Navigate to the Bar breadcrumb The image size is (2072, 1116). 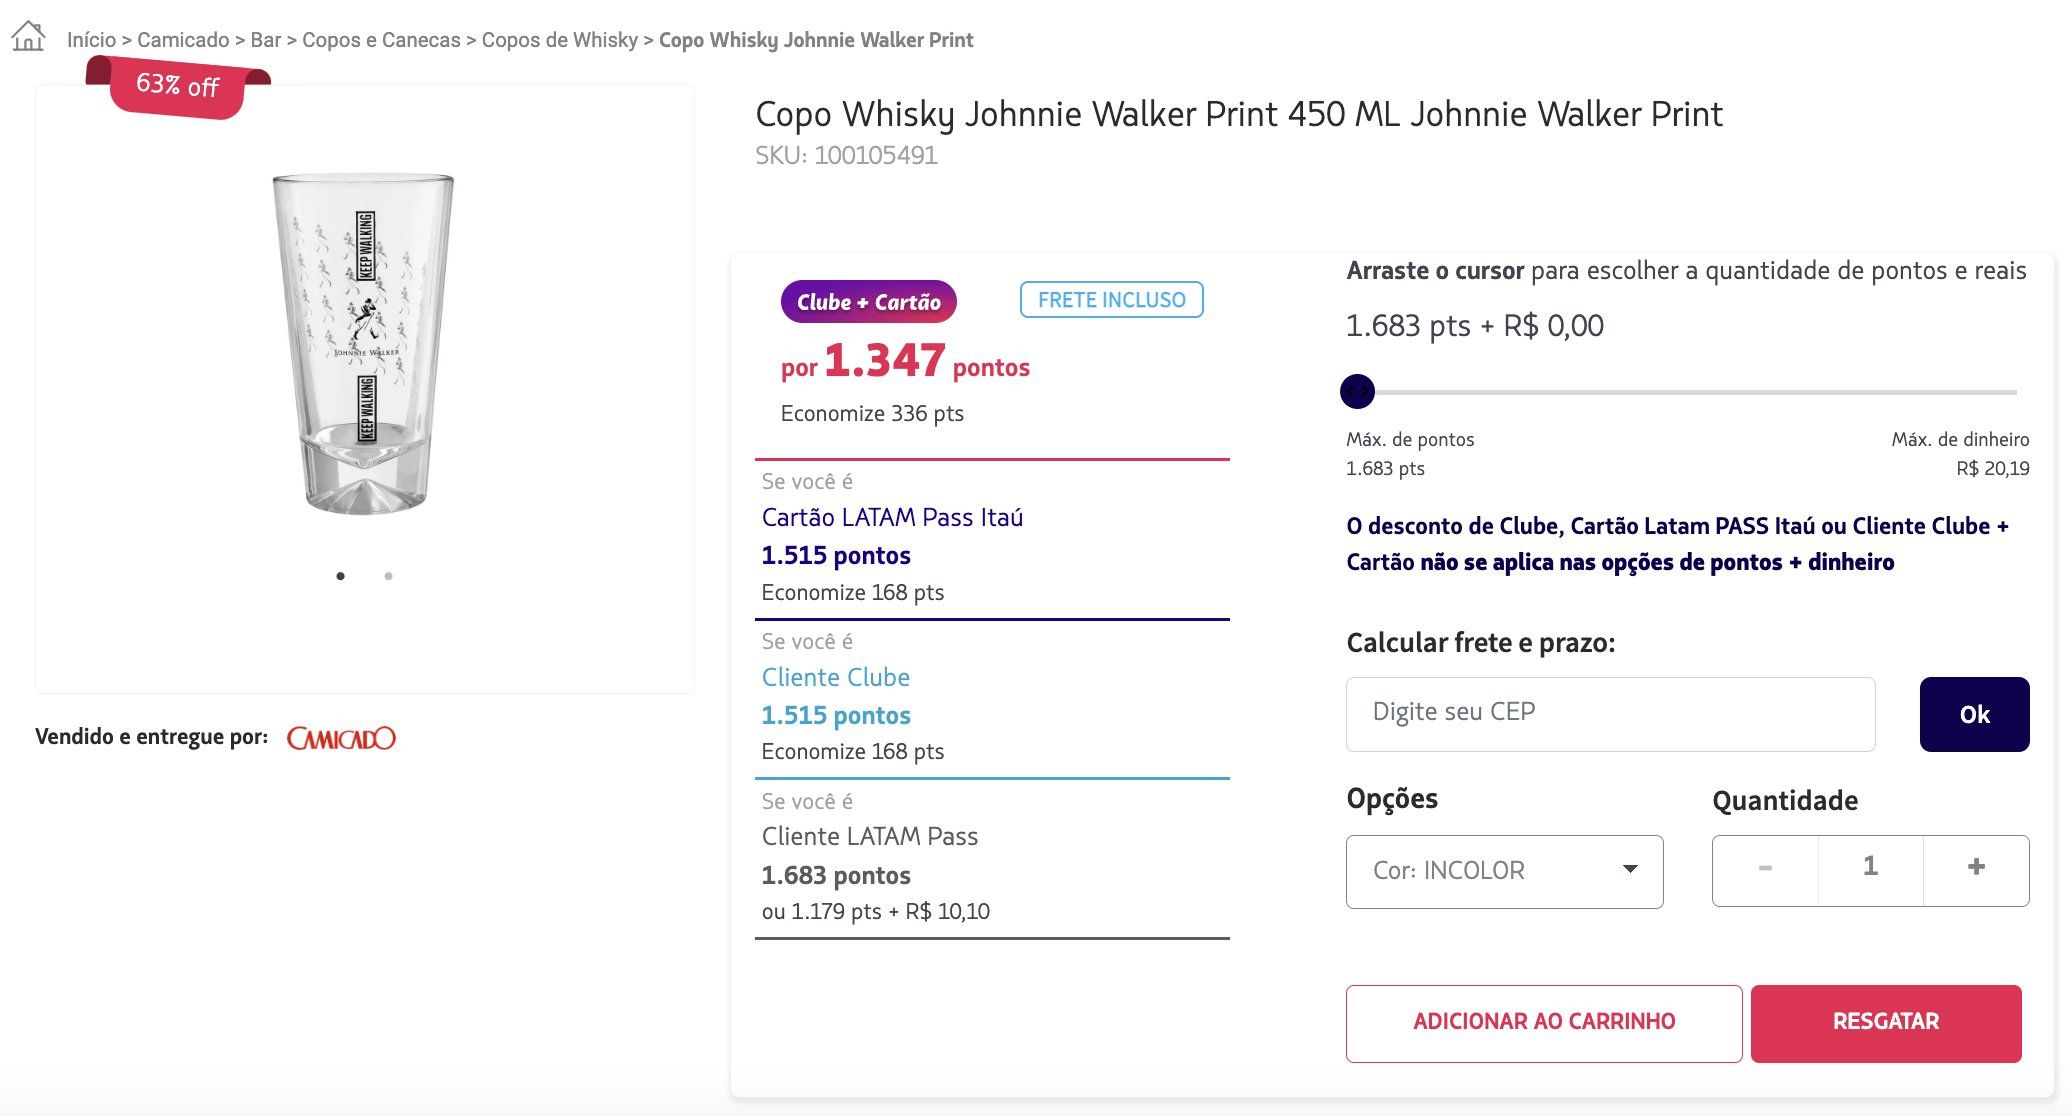(265, 40)
